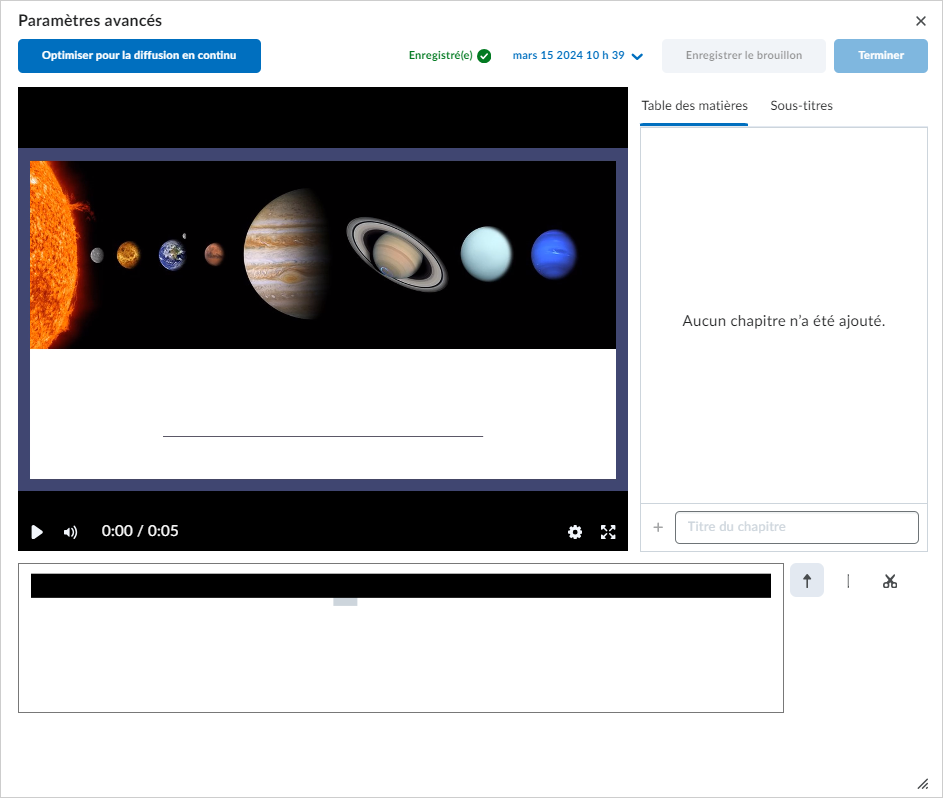Select the seek arrow tool

coord(806,580)
